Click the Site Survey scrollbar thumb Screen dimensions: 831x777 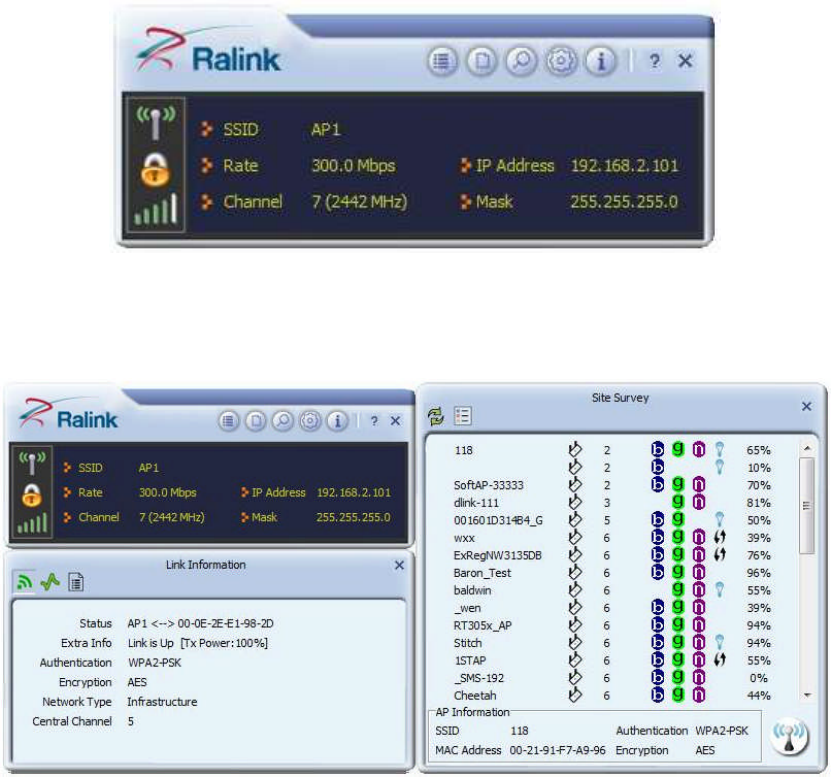click(x=807, y=506)
